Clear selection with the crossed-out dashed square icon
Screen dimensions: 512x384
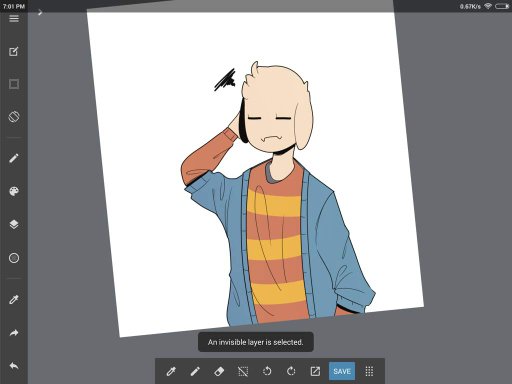[x=243, y=371]
